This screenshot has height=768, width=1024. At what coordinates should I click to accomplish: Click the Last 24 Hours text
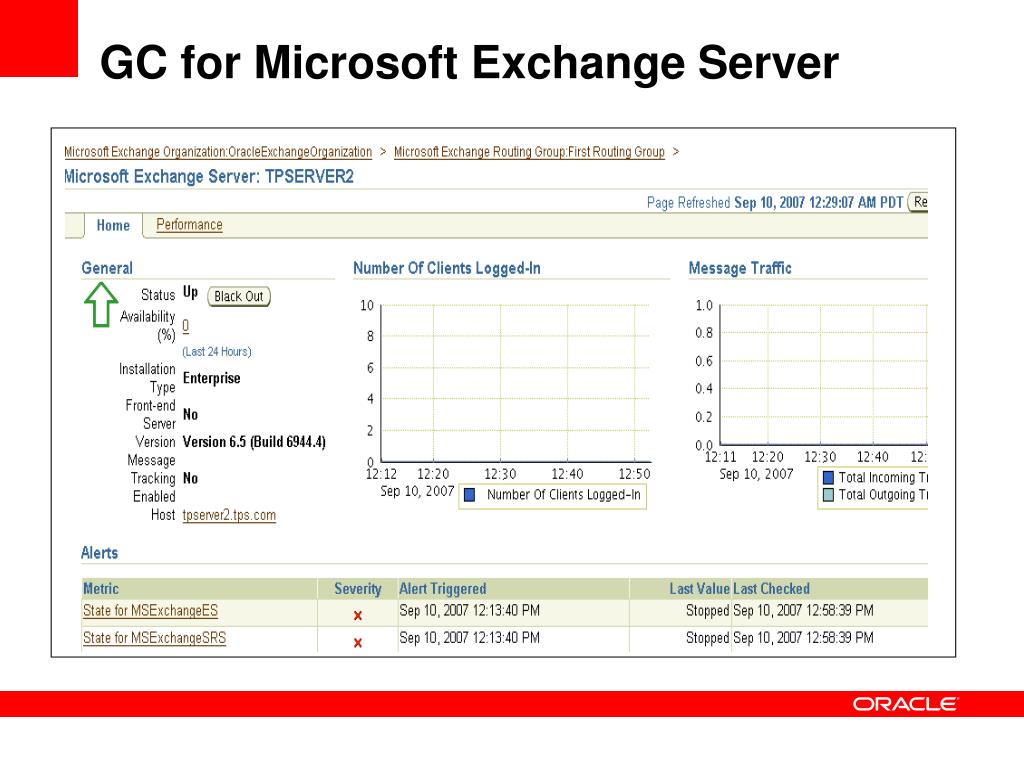point(217,351)
